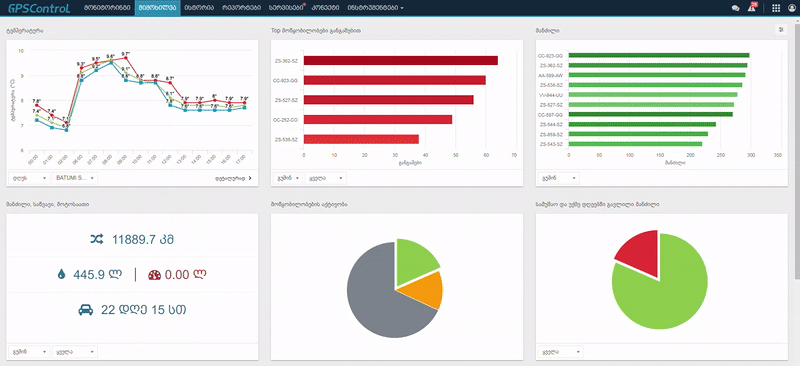Click the red bar for ZS-362-SZ
This screenshot has height=366, width=800.
(401, 61)
